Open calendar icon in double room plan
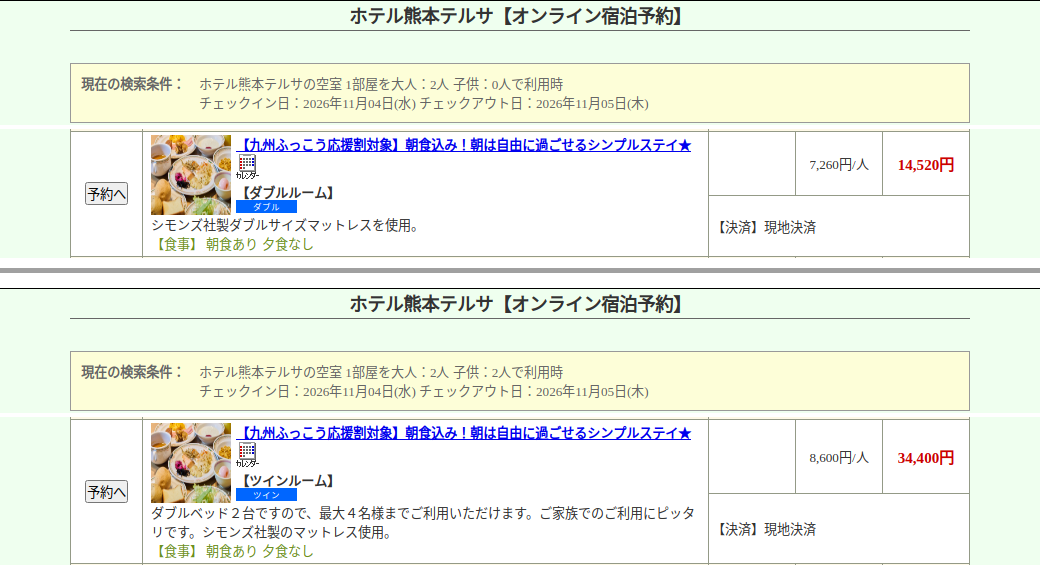This screenshot has width=1040, height=565. 247,166
